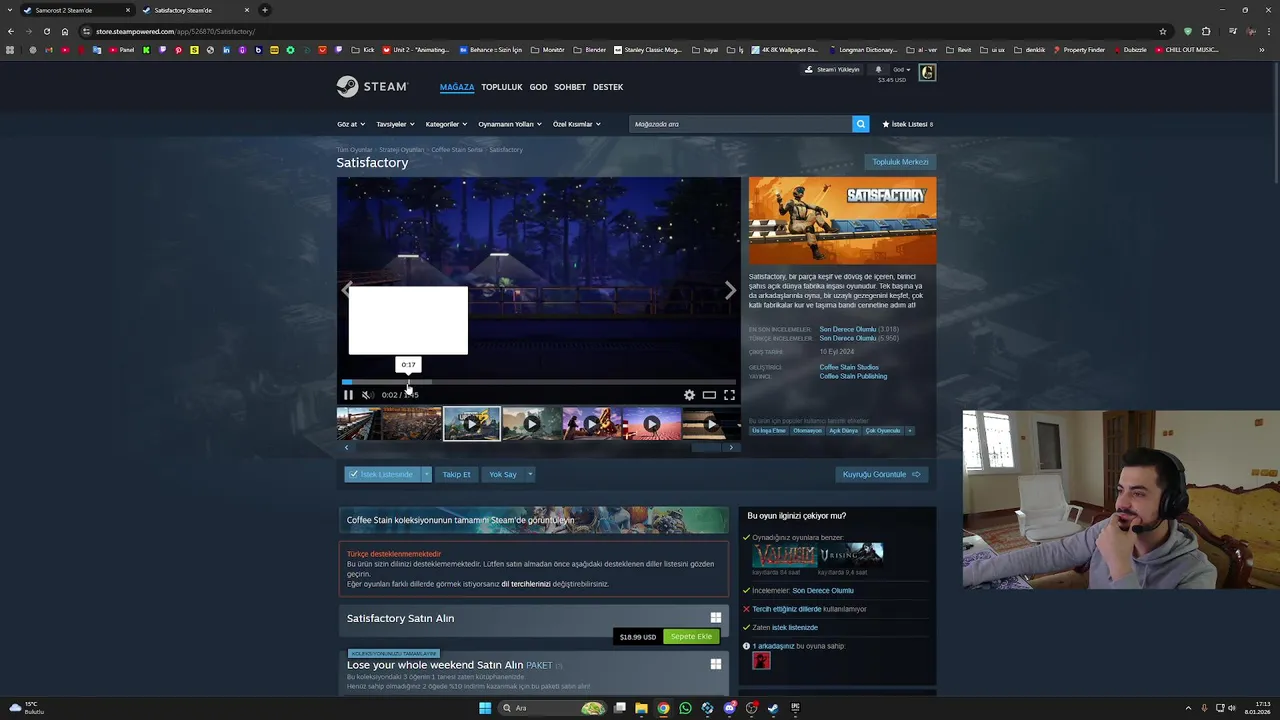
Task: Click Steam'i Yükleyin install button
Action: tap(833, 70)
